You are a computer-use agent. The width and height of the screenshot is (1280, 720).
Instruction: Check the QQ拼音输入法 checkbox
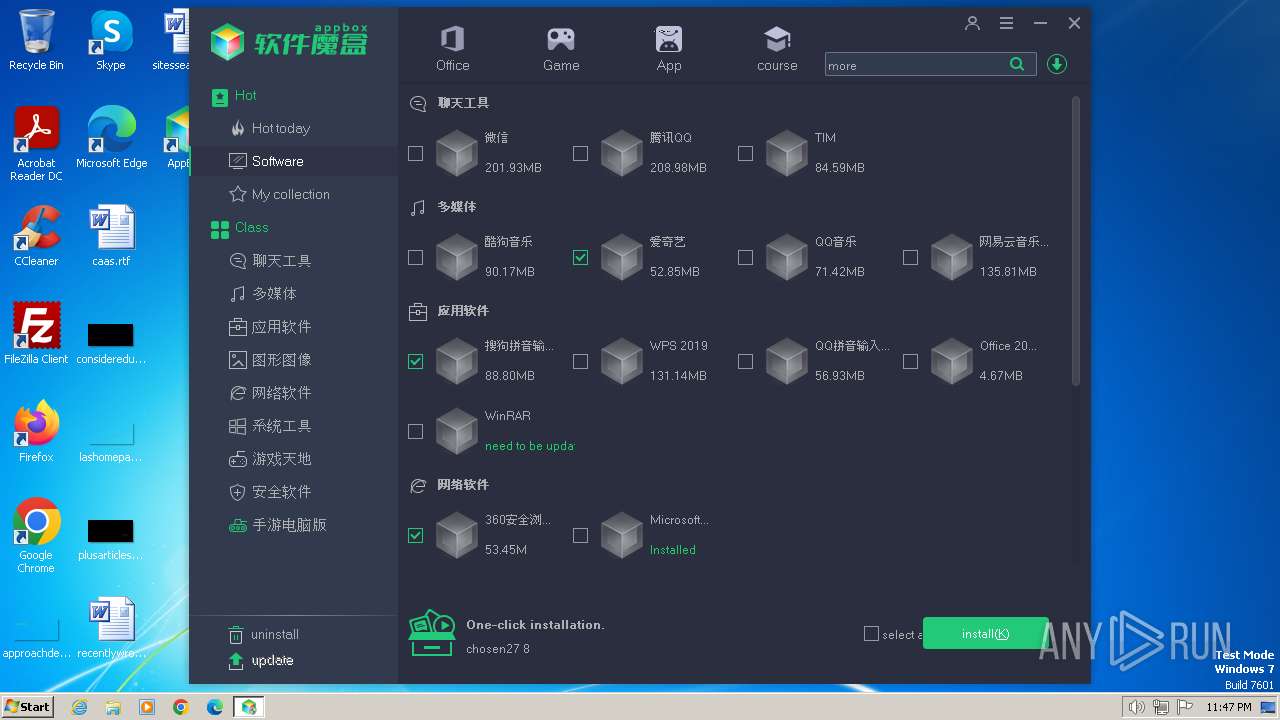[x=745, y=362]
